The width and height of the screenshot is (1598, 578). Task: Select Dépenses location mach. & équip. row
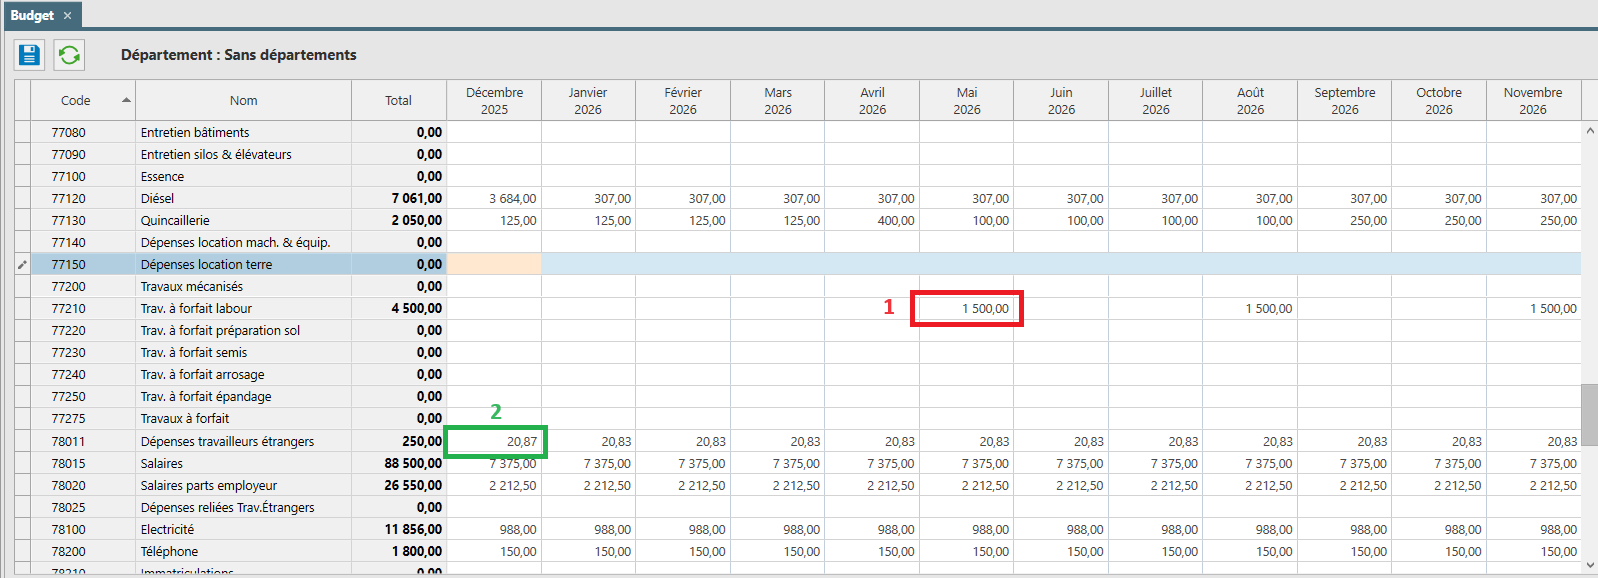235,242
